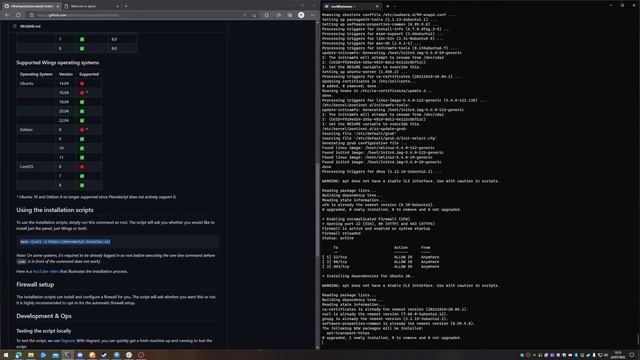
Task: Click the '22/tcp ALLOW IN Anywhere' firewall rule line
Action: point(381,257)
